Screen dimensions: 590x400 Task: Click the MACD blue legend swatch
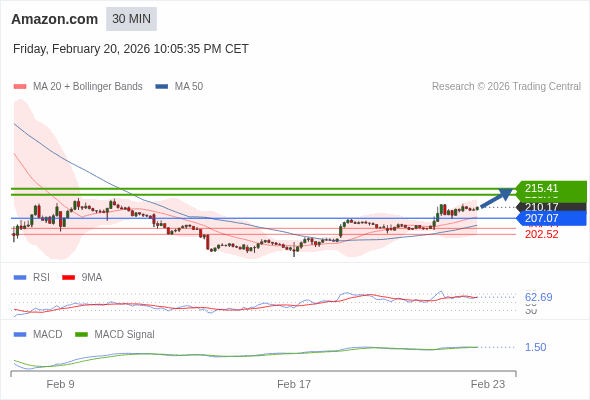pos(20,335)
